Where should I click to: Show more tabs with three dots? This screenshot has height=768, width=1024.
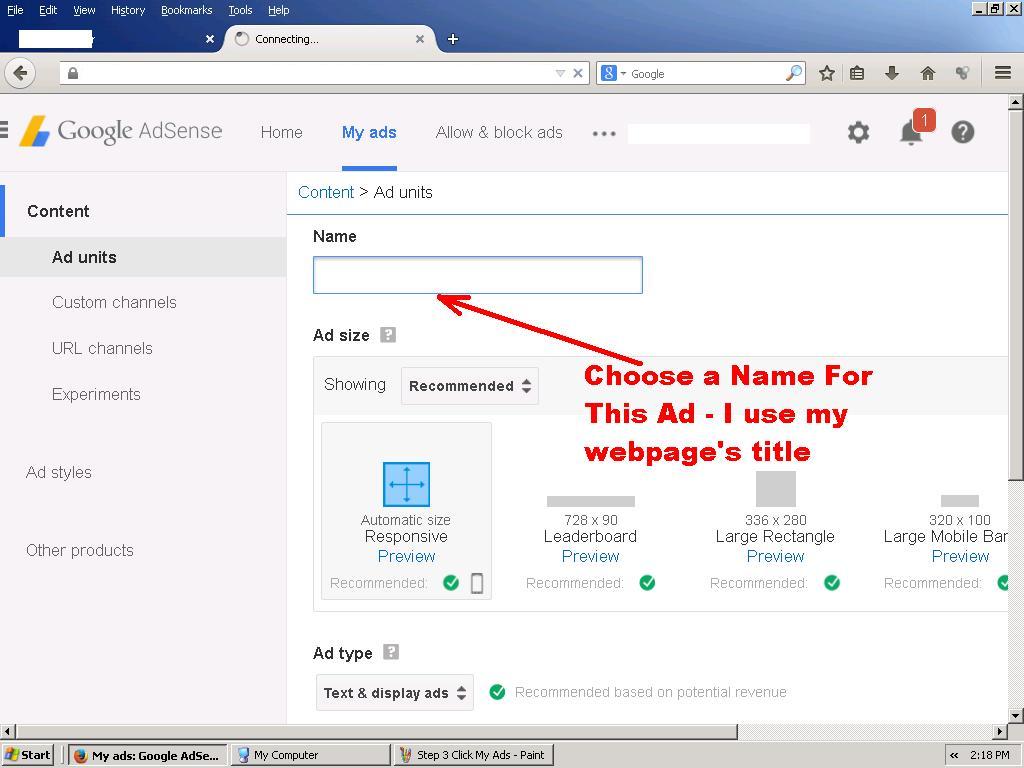pos(604,133)
